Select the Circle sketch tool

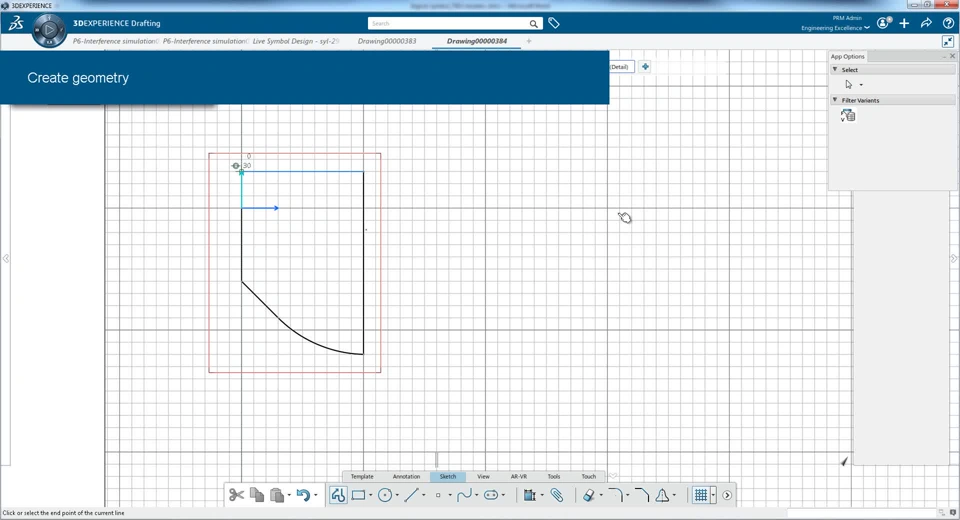[x=385, y=495]
